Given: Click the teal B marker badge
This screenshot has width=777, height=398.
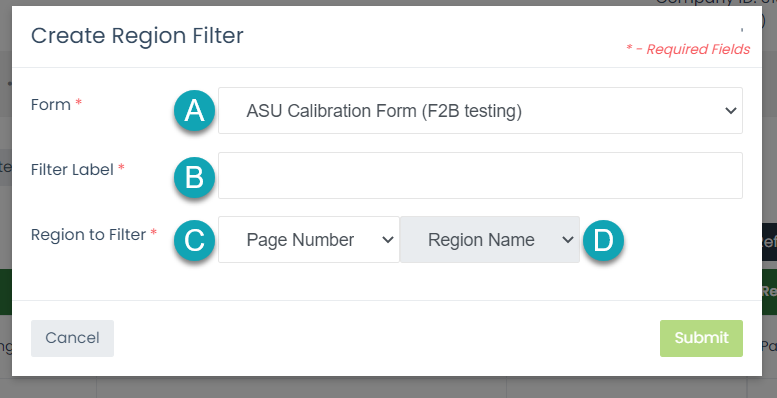Looking at the screenshot, I should (x=194, y=177).
